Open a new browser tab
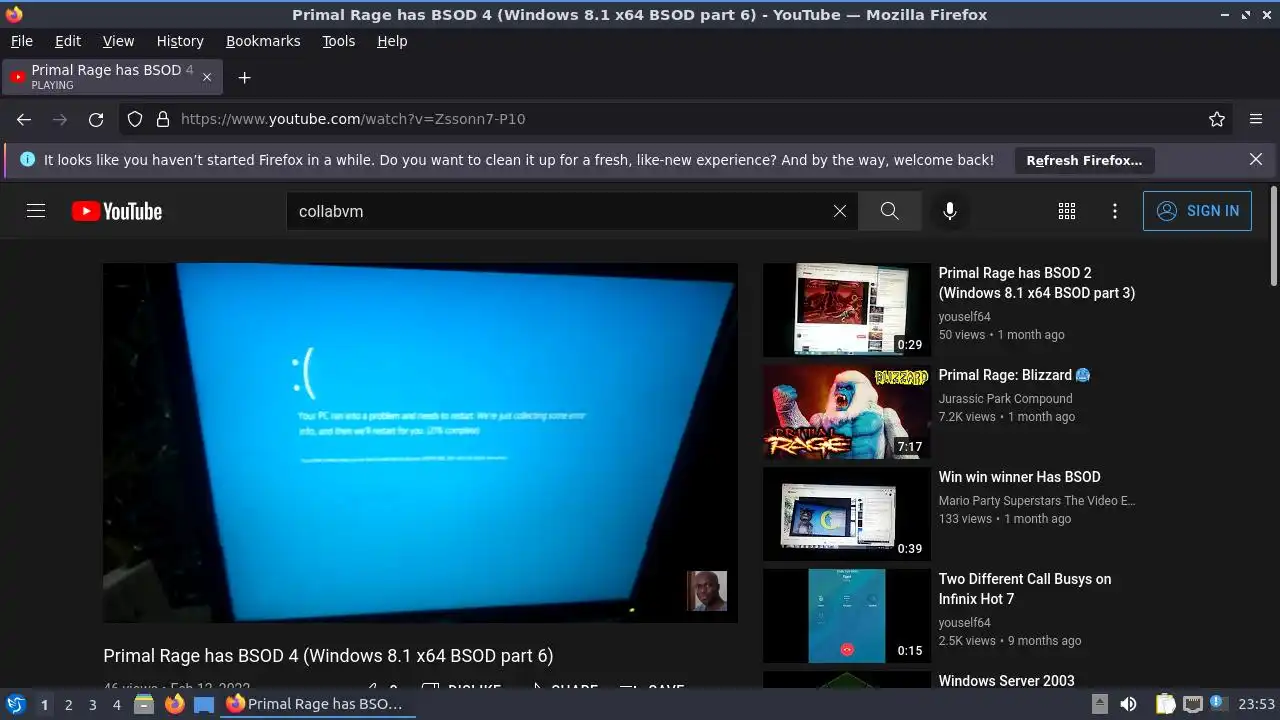The width and height of the screenshot is (1280, 720). pyautogui.click(x=244, y=77)
